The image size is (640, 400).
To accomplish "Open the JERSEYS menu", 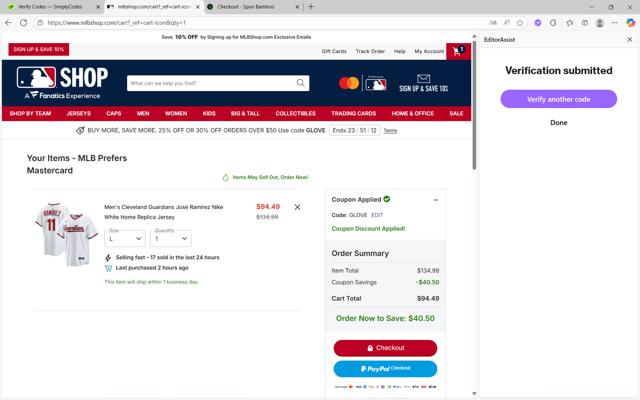I will pyautogui.click(x=79, y=113).
